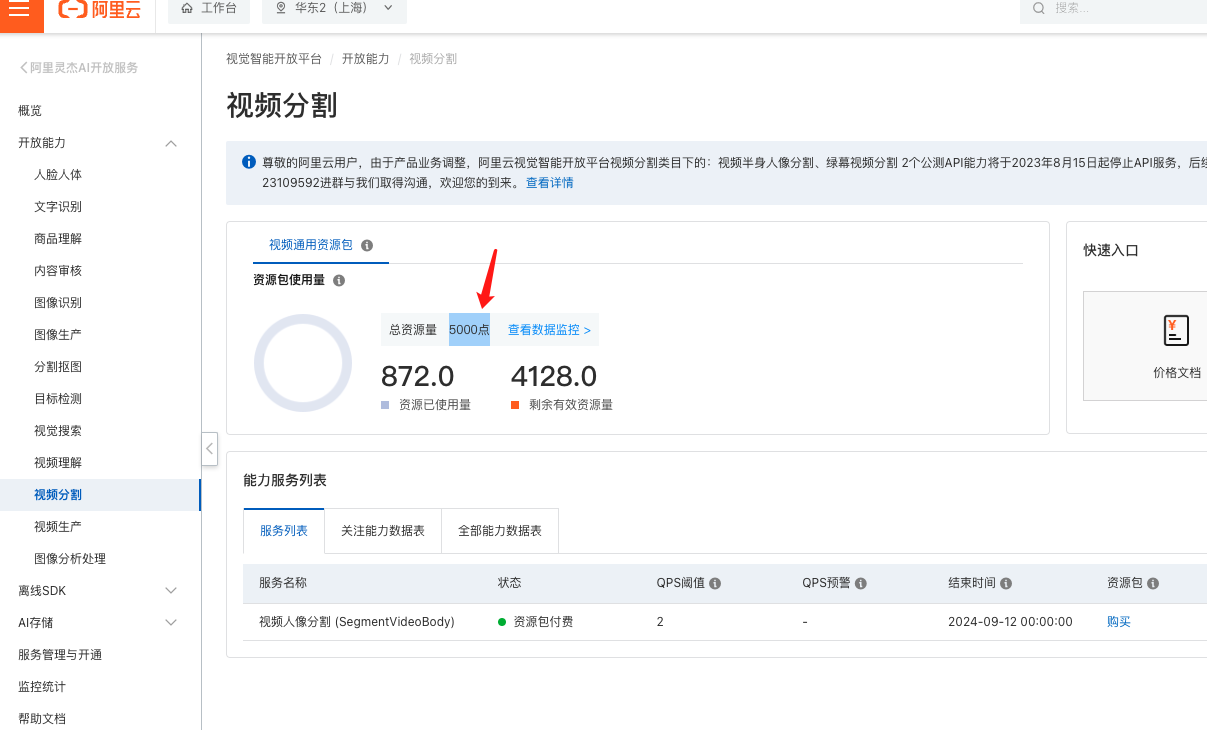Click the 查看详情 link in the notice

[x=550, y=183]
